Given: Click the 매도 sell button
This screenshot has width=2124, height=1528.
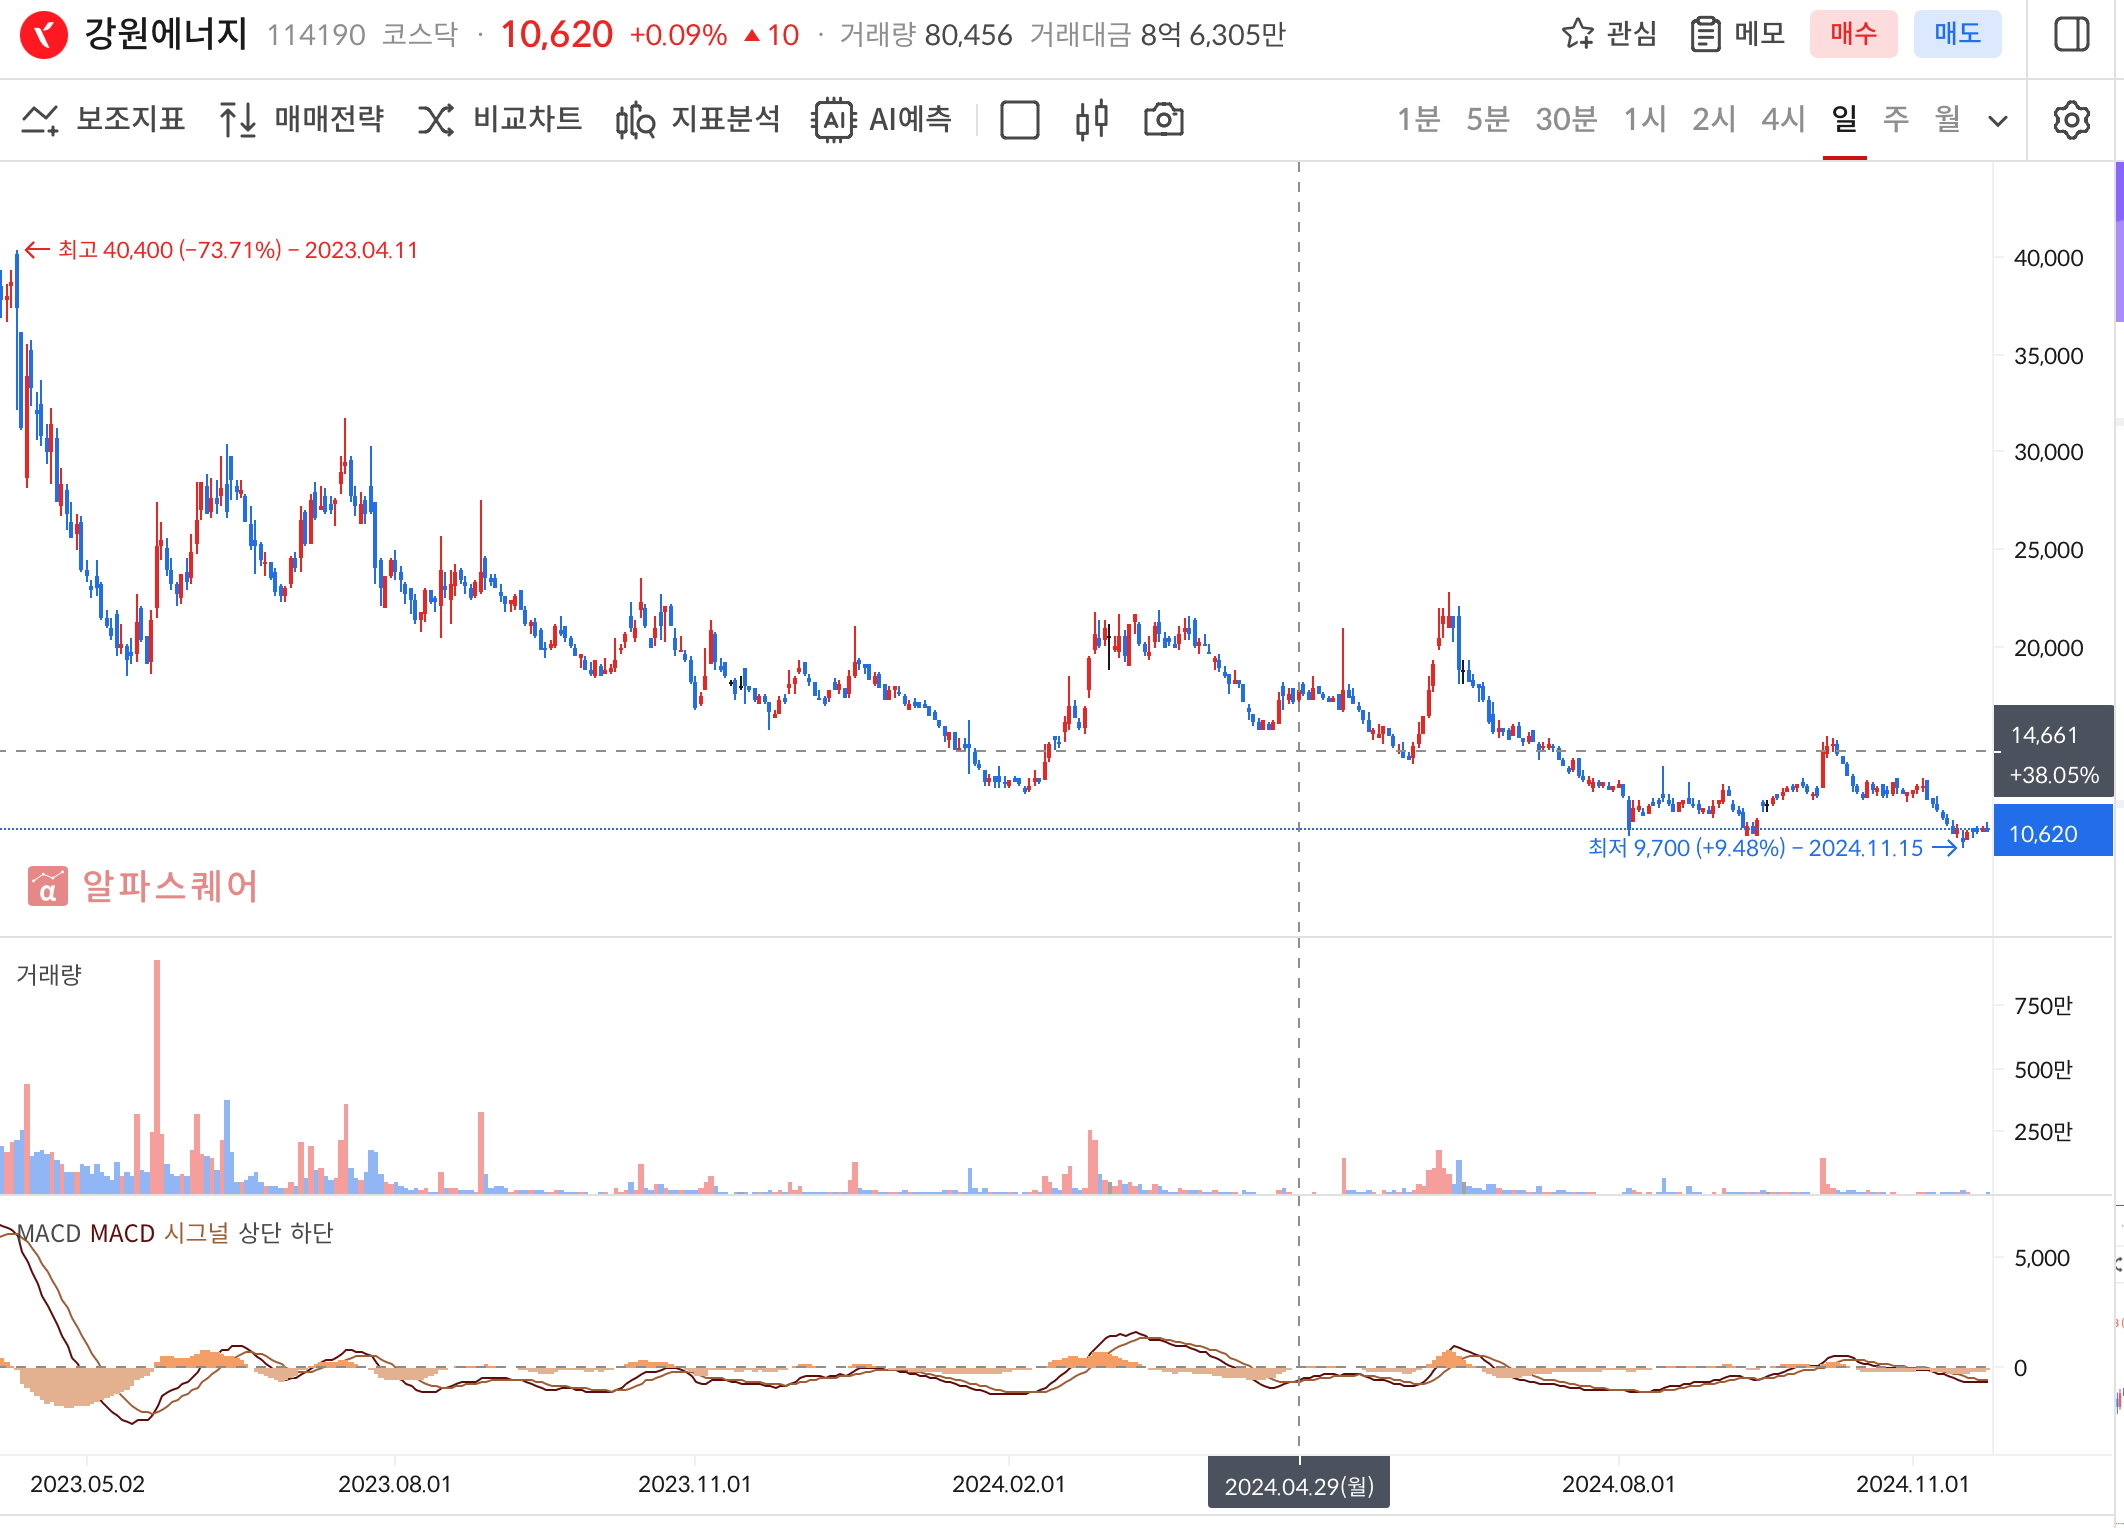Looking at the screenshot, I should tap(1957, 34).
